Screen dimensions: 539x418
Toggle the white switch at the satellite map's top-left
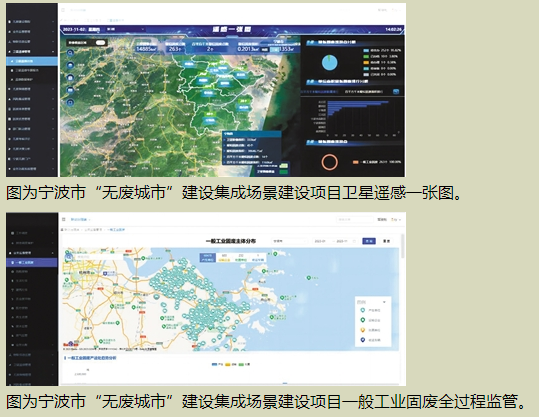(100, 43)
